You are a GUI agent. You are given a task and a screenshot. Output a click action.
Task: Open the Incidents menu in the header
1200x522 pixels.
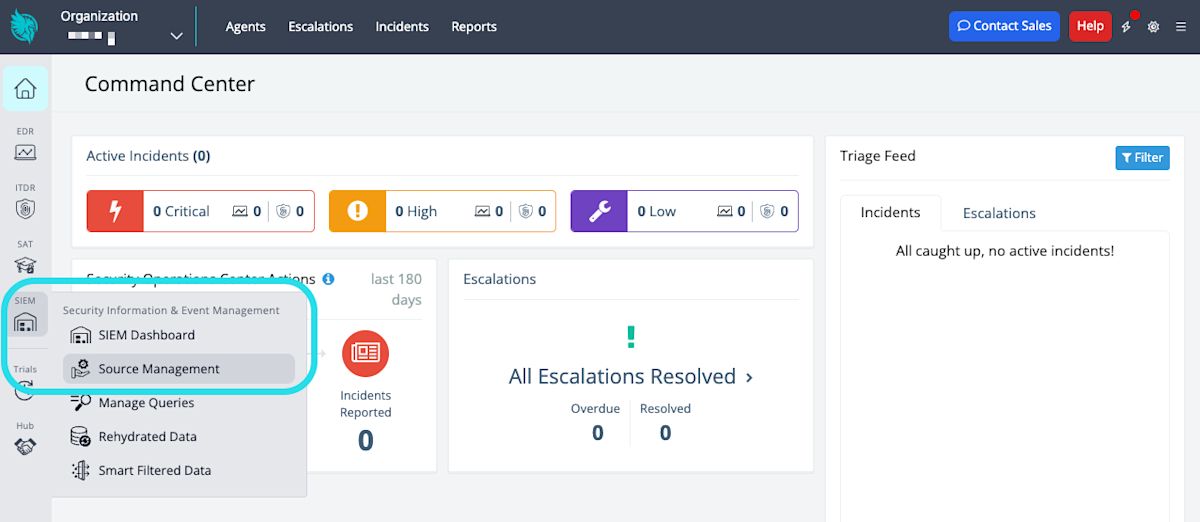402,27
